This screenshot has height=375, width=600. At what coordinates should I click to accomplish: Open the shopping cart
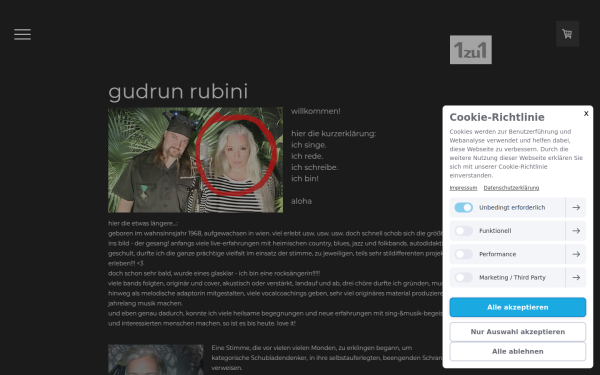(x=567, y=34)
